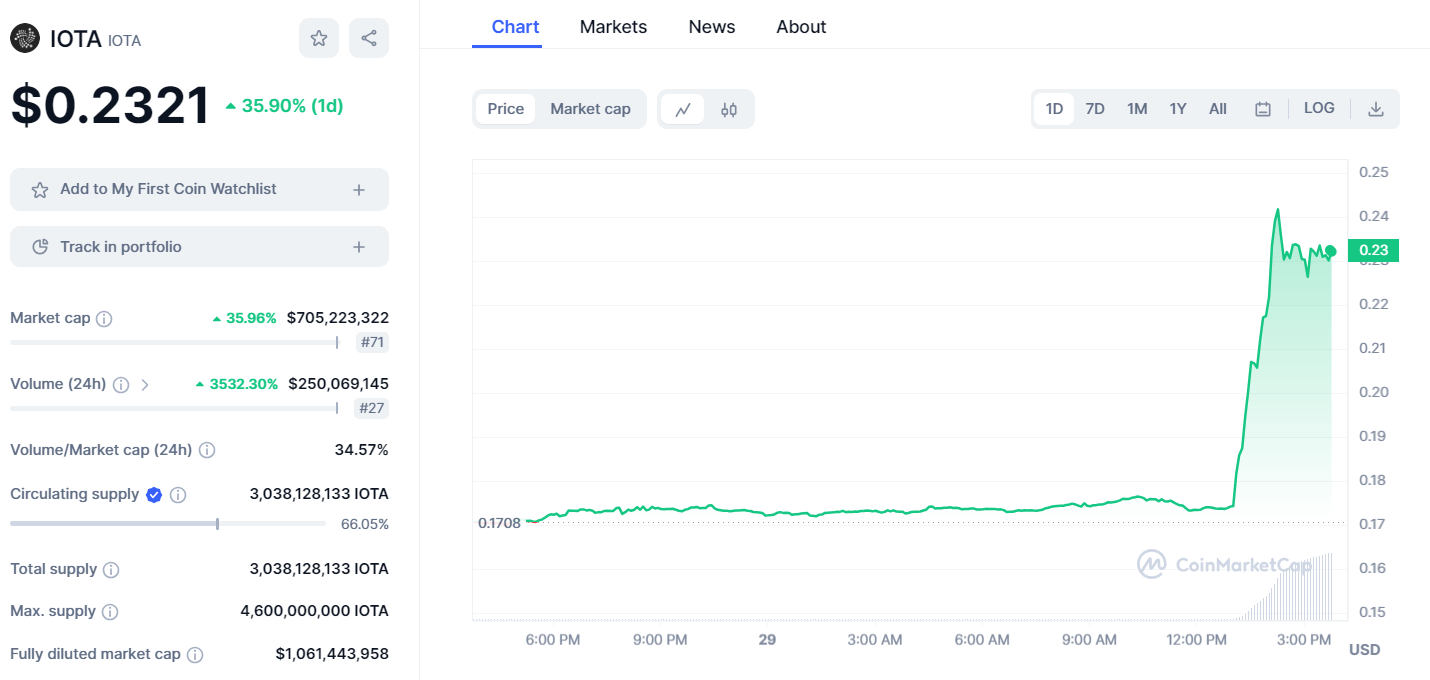The height and width of the screenshot is (680, 1430).
Task: Show info for Volume/Market cap (24h)
Action: coord(207,450)
